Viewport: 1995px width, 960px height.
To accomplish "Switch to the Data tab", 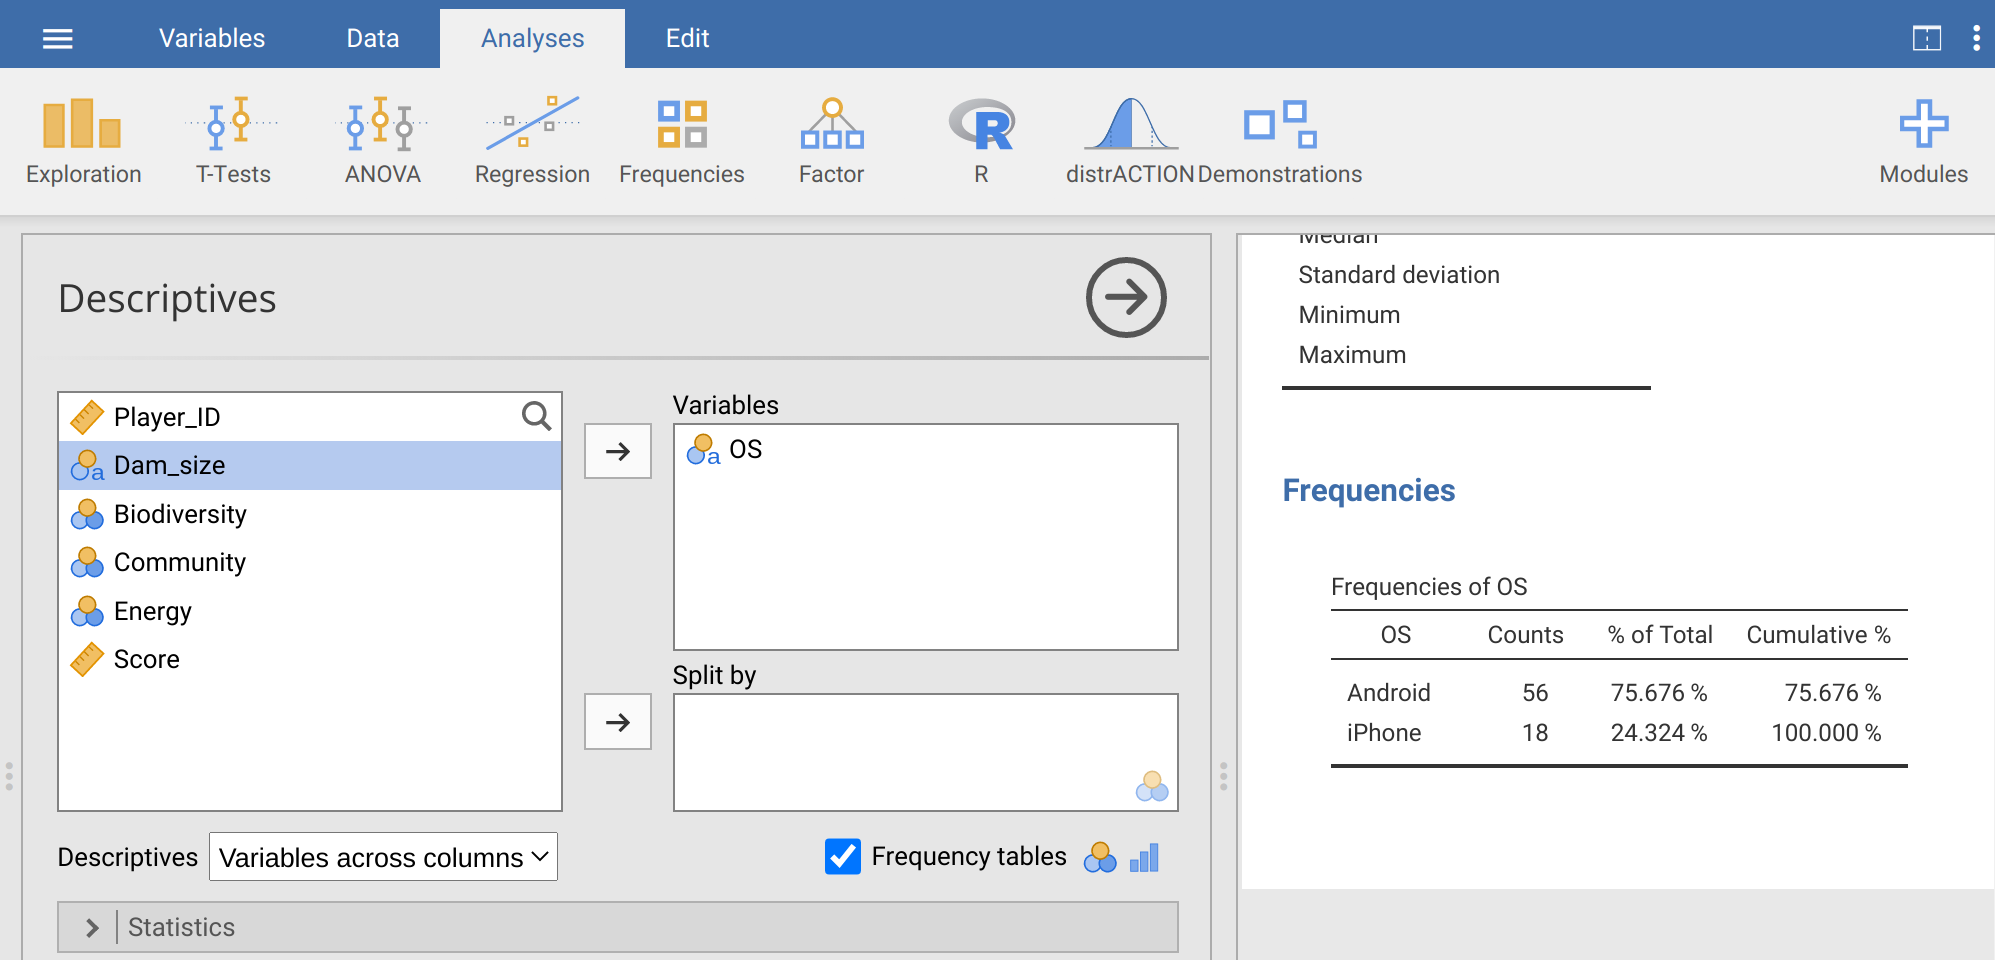I will click(x=373, y=39).
